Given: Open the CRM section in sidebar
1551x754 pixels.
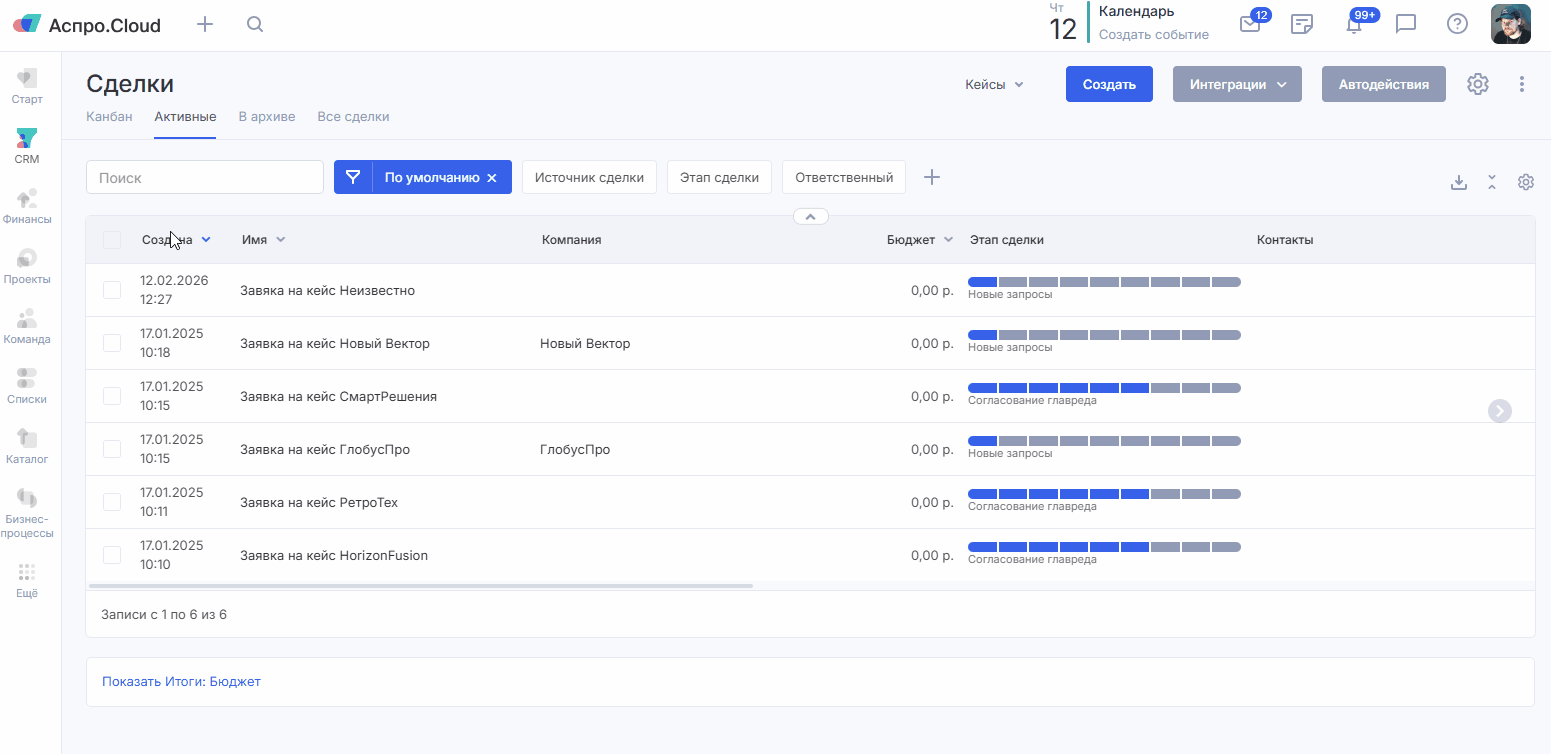Looking at the screenshot, I should coord(27,145).
